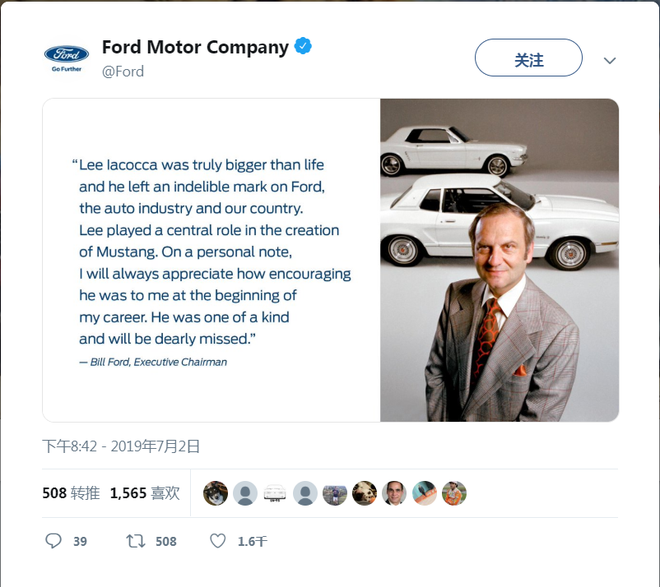Open the second gray default avatar
The image size is (660, 587).
point(305,493)
